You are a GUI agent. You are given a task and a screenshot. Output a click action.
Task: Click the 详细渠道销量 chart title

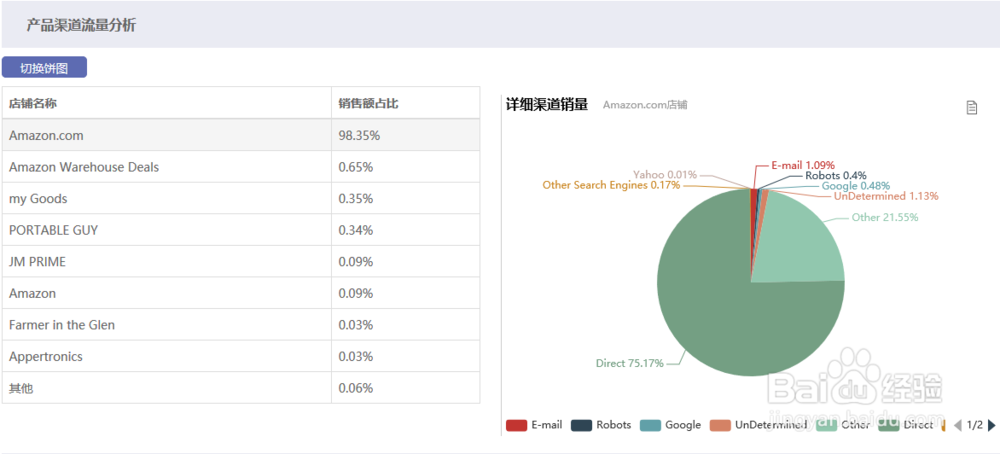coord(547,105)
